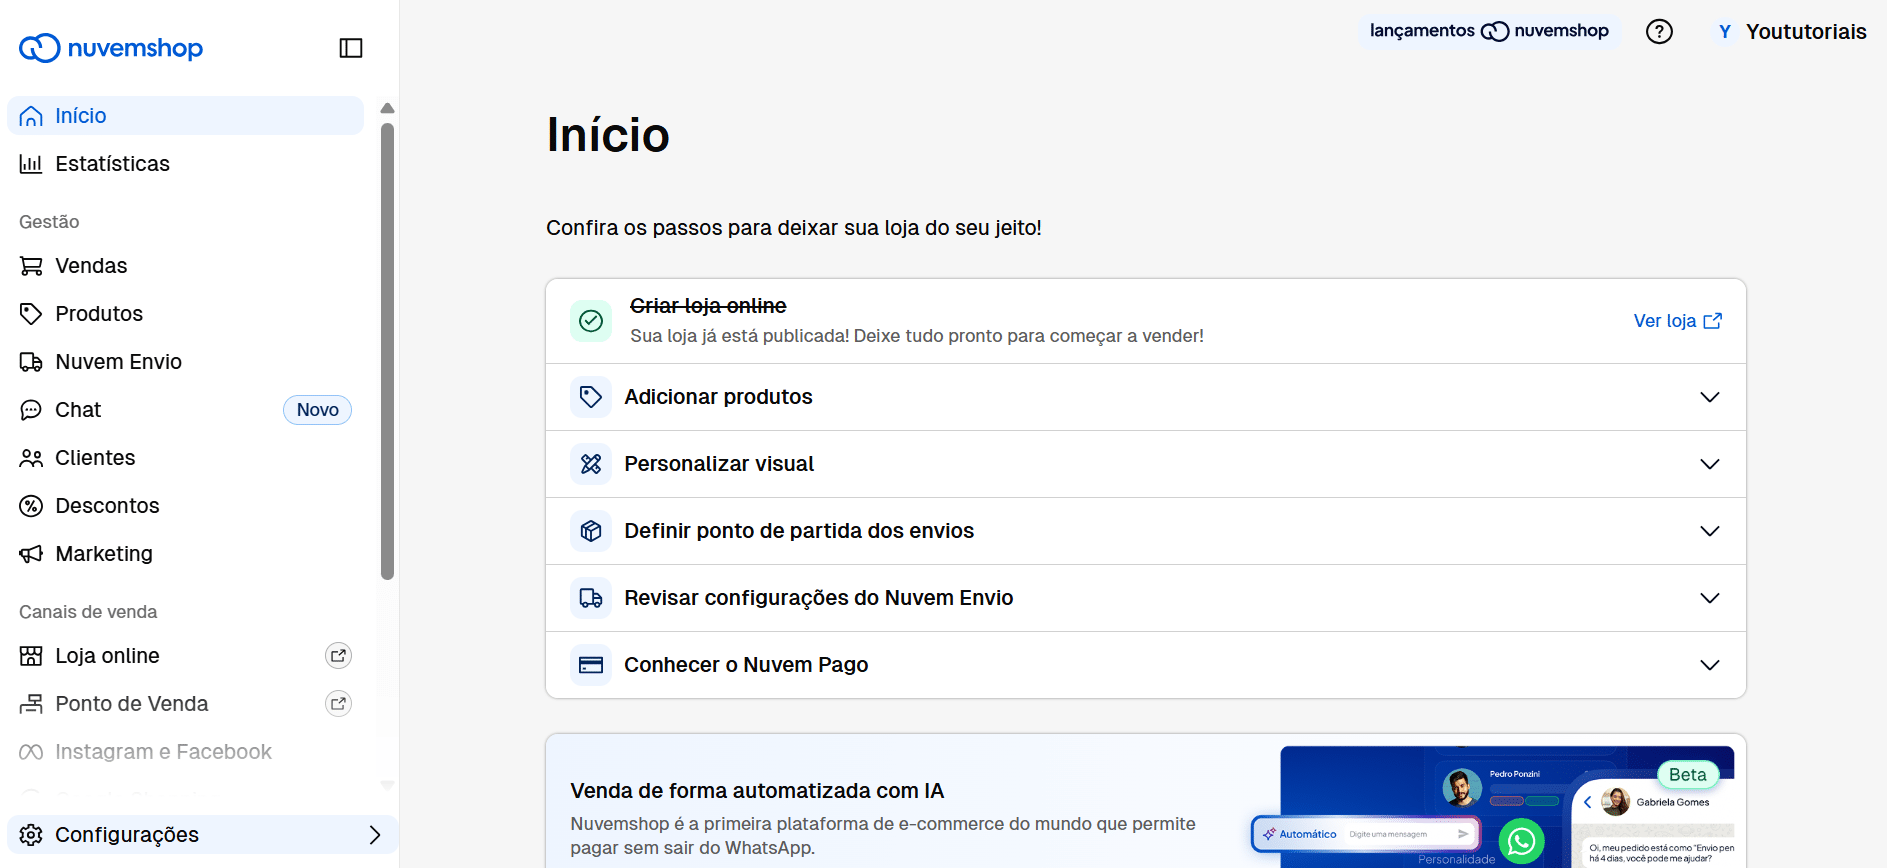Click the Gestão section label
Image resolution: width=1887 pixels, height=868 pixels.
click(49, 222)
